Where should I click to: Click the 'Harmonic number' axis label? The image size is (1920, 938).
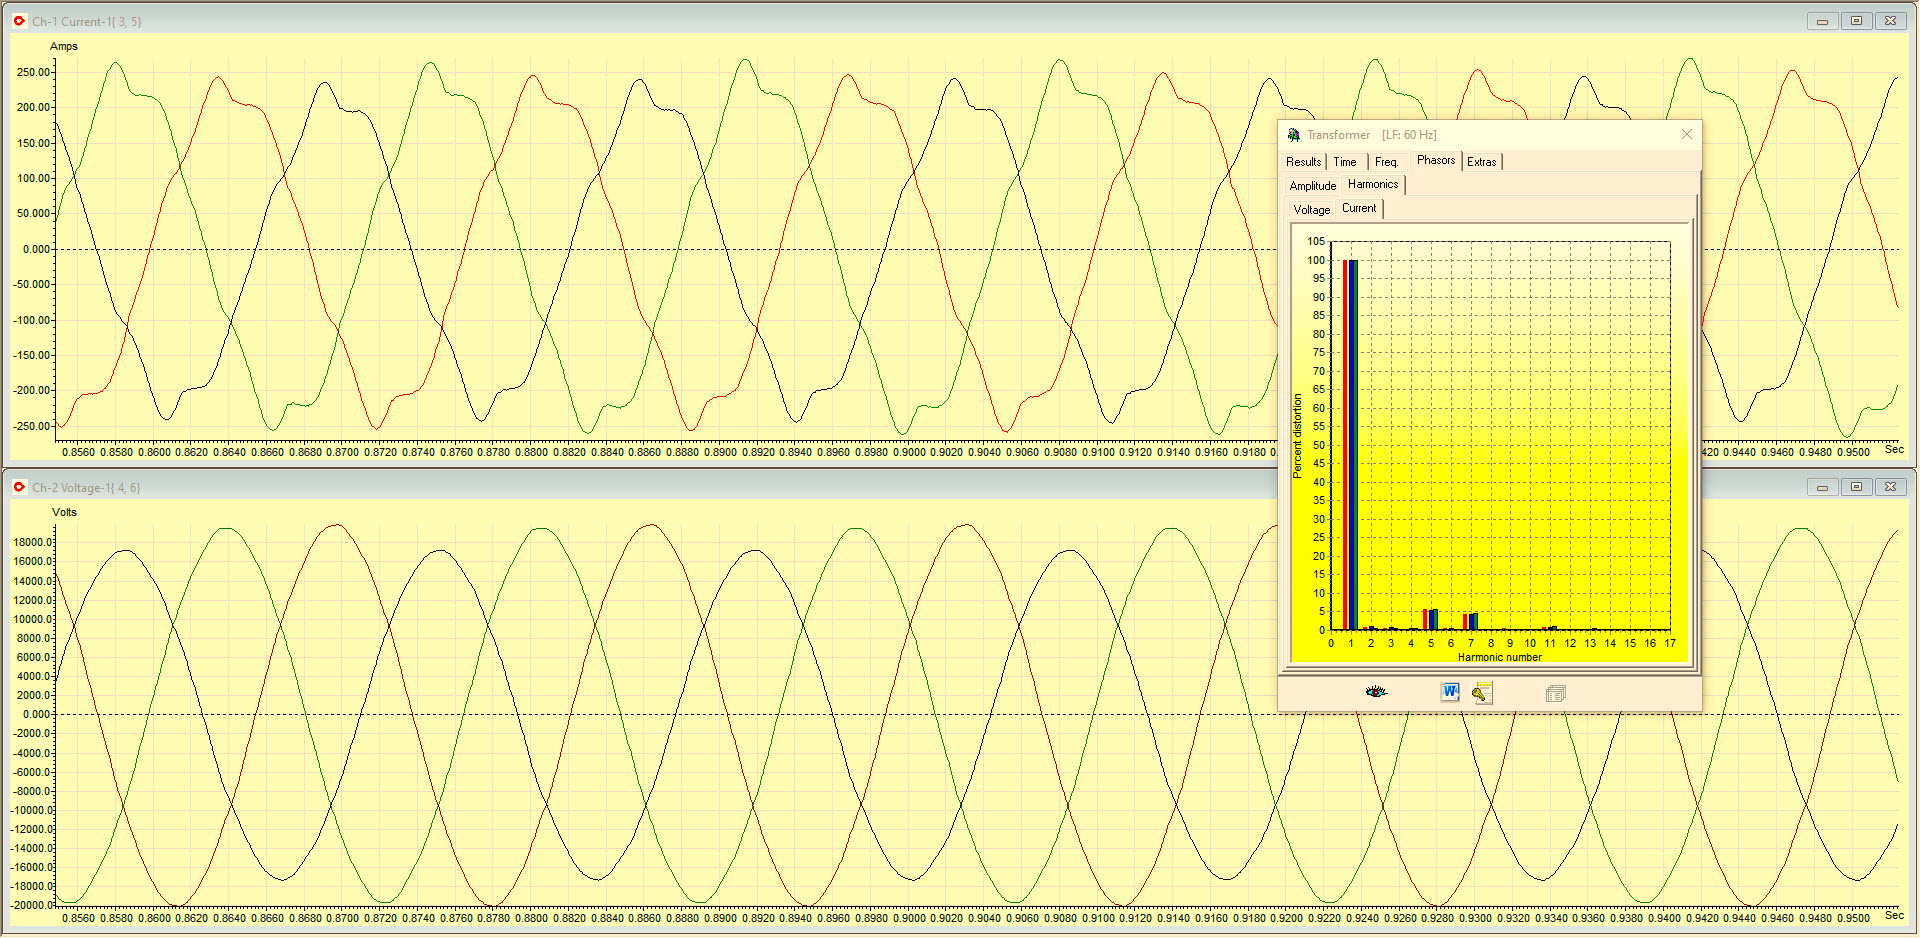click(1500, 657)
